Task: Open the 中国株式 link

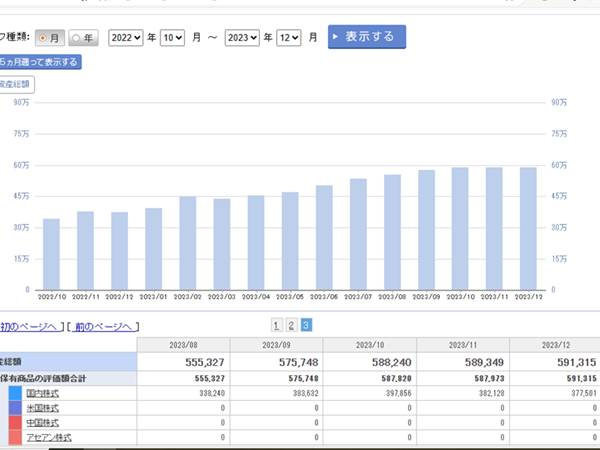Action: coord(41,423)
